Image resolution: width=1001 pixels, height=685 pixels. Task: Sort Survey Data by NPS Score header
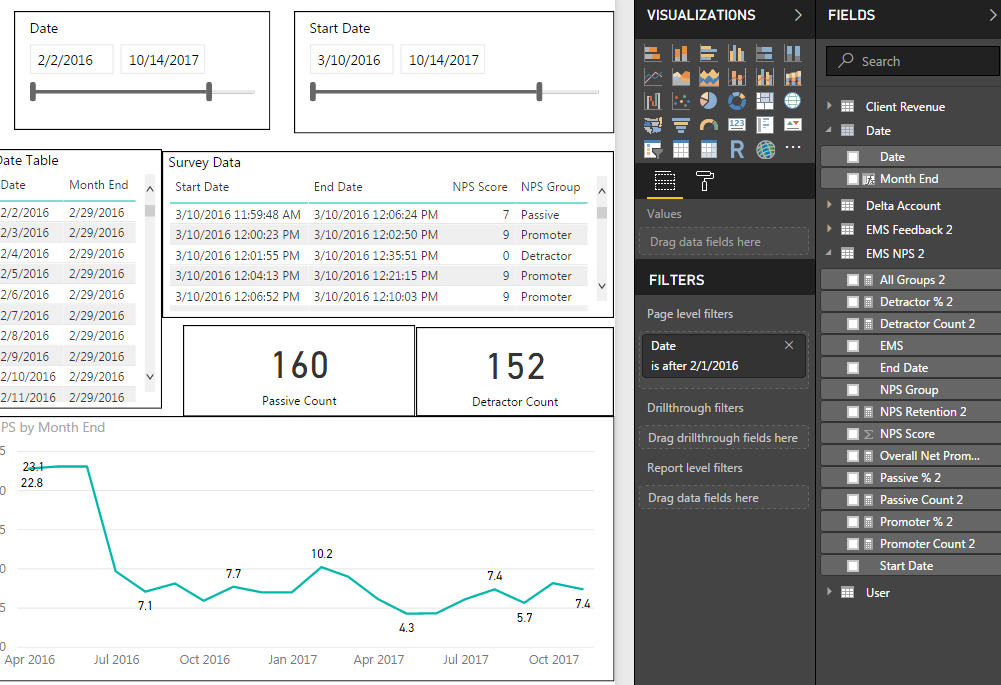479,187
